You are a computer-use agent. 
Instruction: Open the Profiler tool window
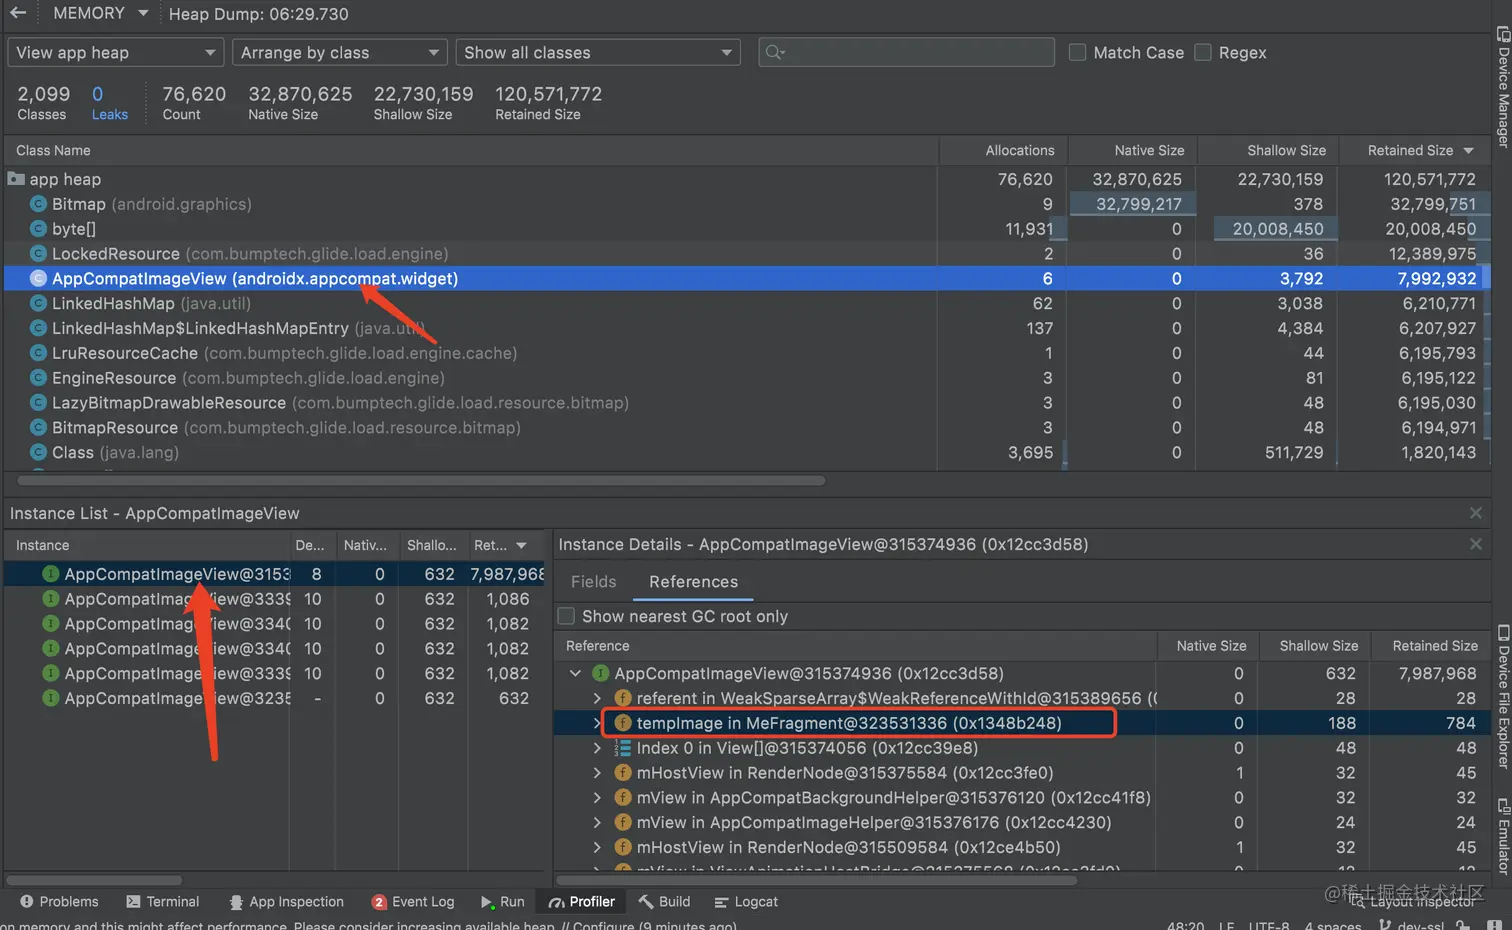pyautogui.click(x=582, y=902)
